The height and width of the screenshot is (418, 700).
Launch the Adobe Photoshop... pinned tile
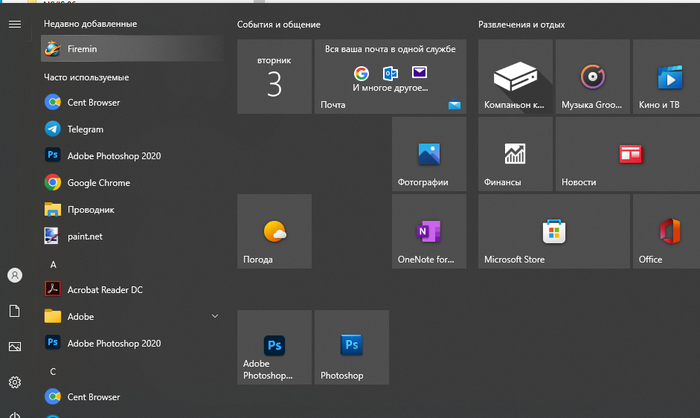(274, 347)
